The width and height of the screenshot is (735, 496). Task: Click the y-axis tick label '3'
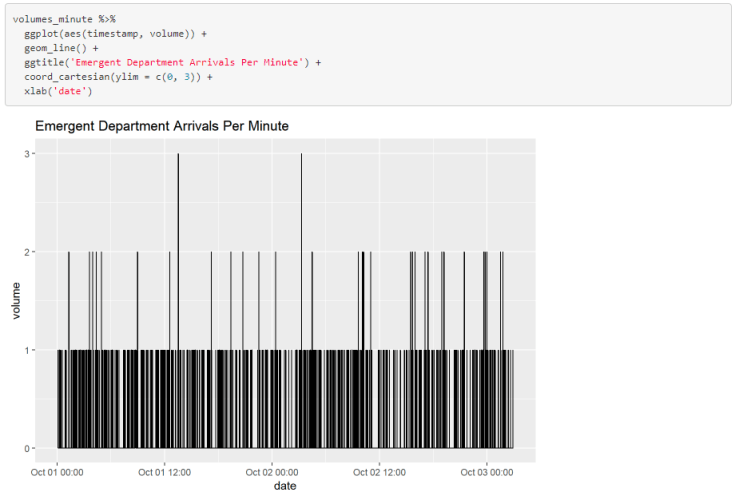point(27,154)
